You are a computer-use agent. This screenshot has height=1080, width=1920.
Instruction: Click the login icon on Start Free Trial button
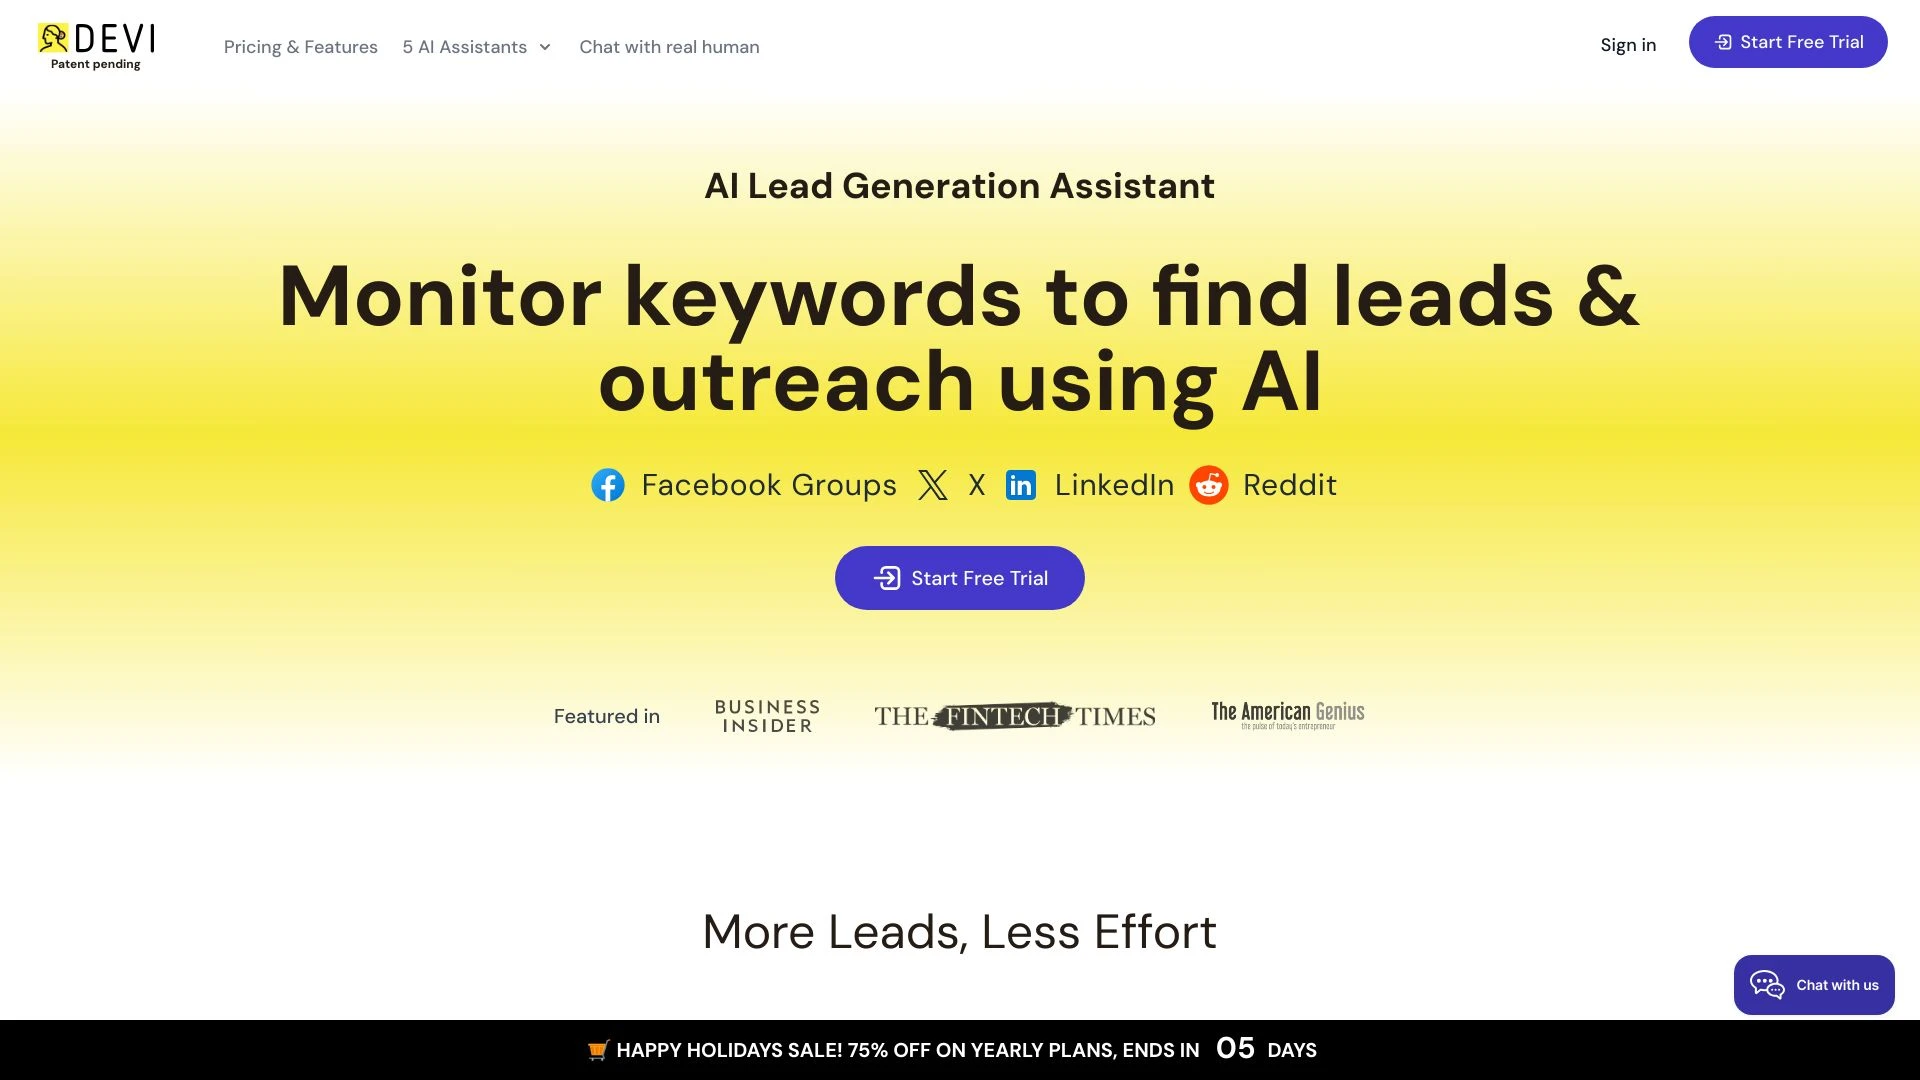point(887,578)
